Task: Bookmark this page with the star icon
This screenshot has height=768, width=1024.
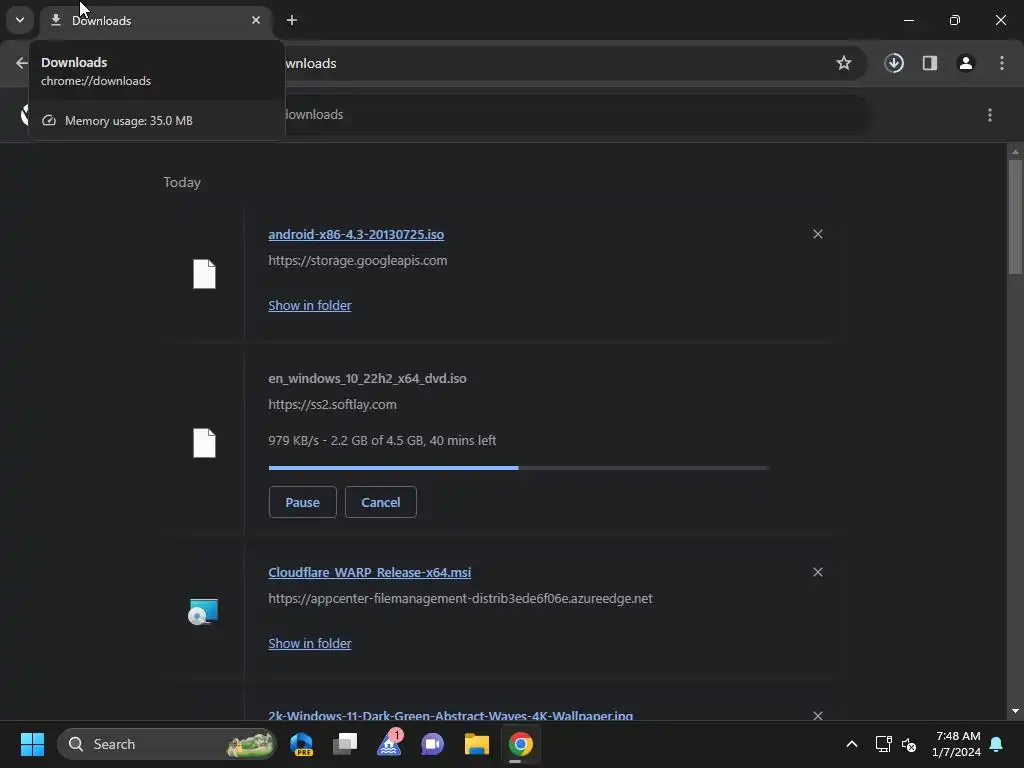Action: coord(844,63)
